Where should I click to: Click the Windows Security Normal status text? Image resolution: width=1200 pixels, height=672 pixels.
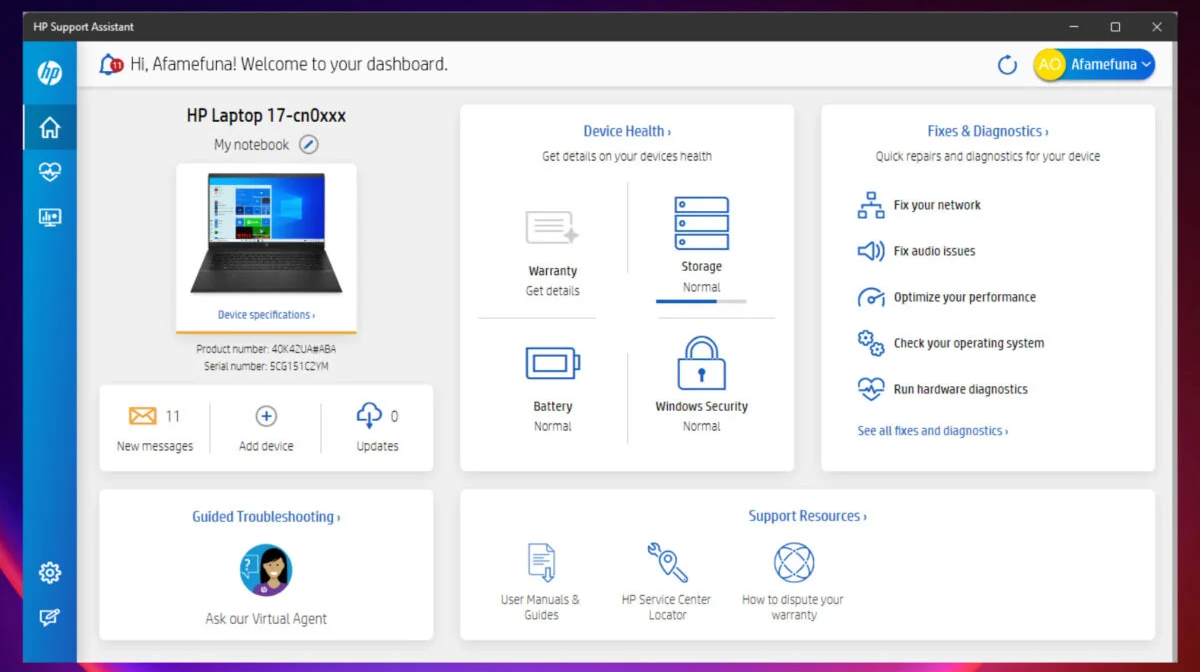pyautogui.click(x=701, y=426)
